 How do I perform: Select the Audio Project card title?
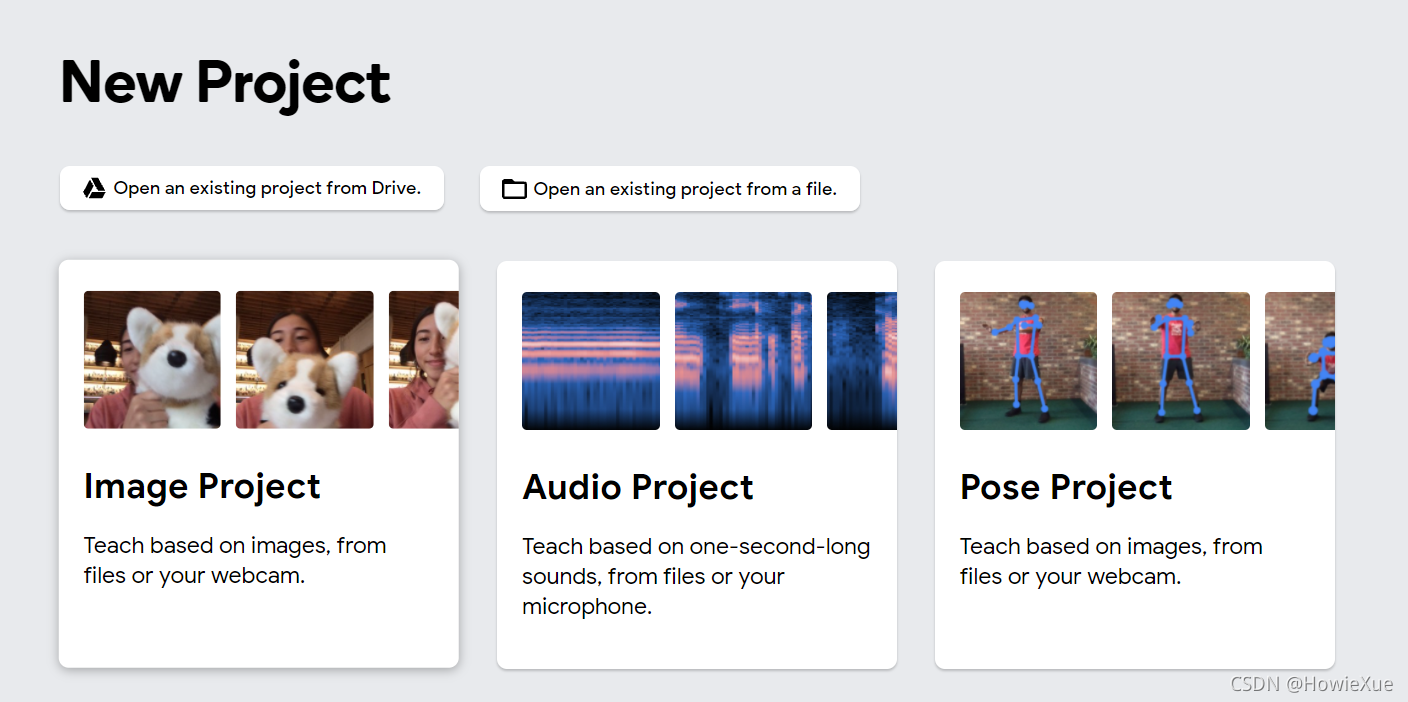[638, 487]
